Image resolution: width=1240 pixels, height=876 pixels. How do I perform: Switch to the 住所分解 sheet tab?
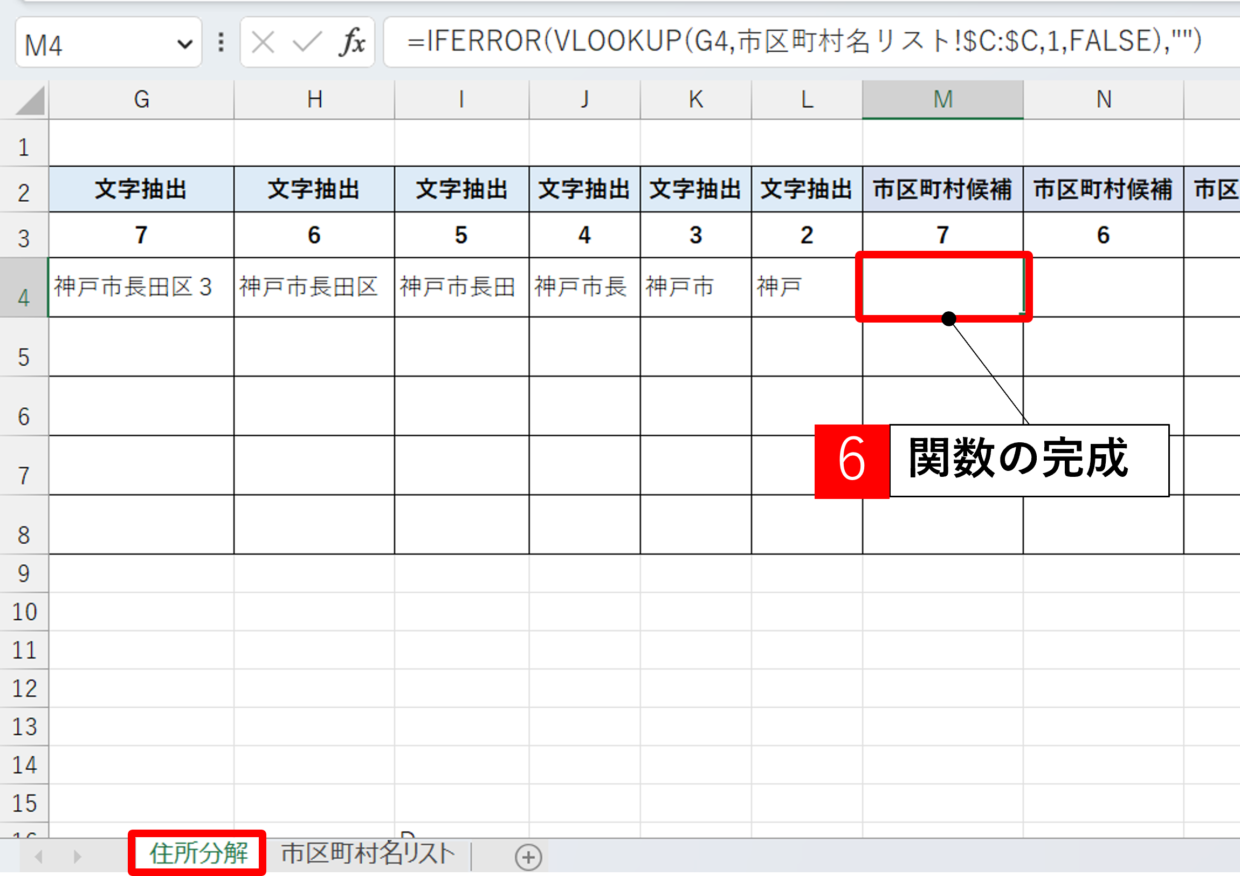tap(197, 853)
